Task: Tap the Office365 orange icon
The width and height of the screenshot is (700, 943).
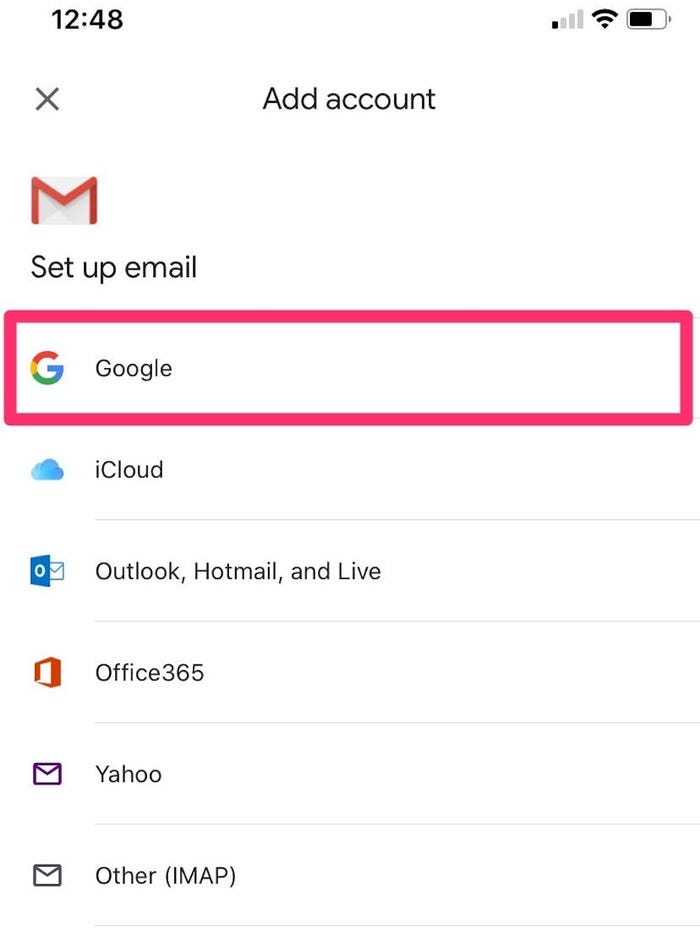Action: click(x=48, y=672)
